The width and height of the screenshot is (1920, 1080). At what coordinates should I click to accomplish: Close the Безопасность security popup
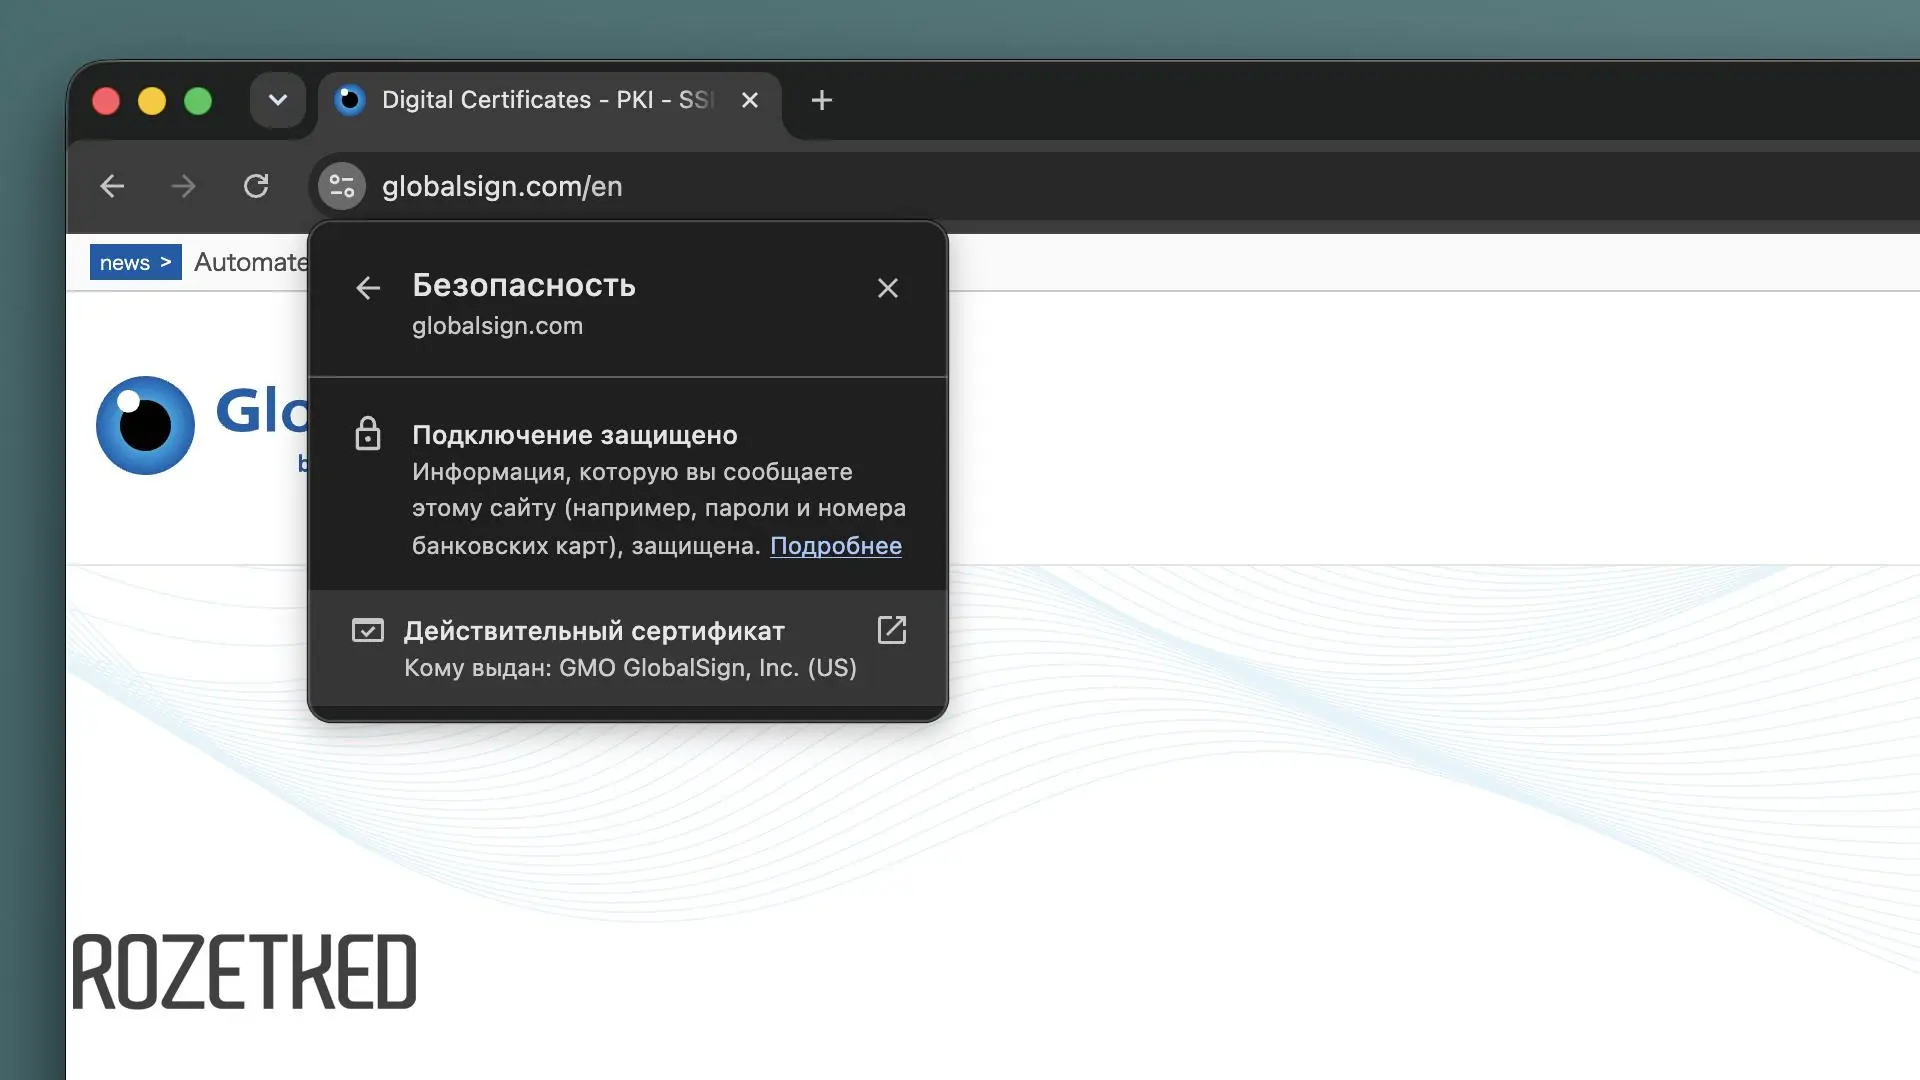pyautogui.click(x=887, y=288)
